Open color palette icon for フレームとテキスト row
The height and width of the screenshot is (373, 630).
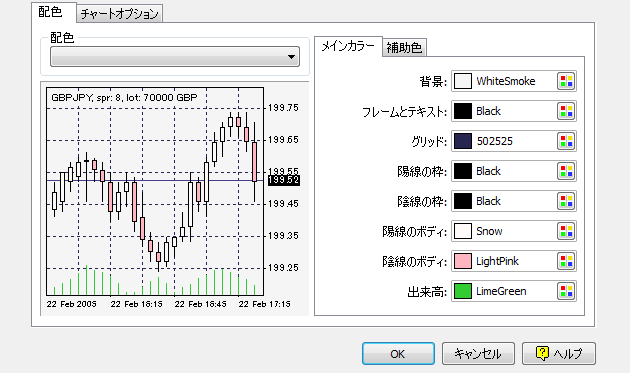coord(567,111)
